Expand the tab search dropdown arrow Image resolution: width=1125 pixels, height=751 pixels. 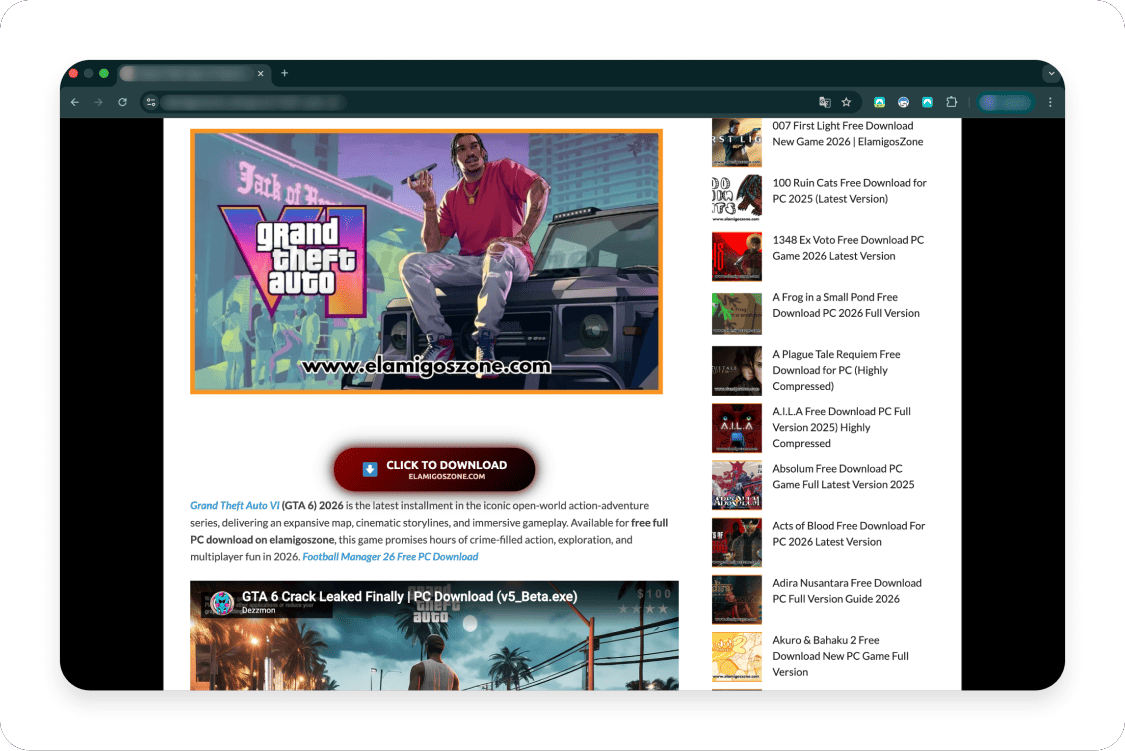1051,73
